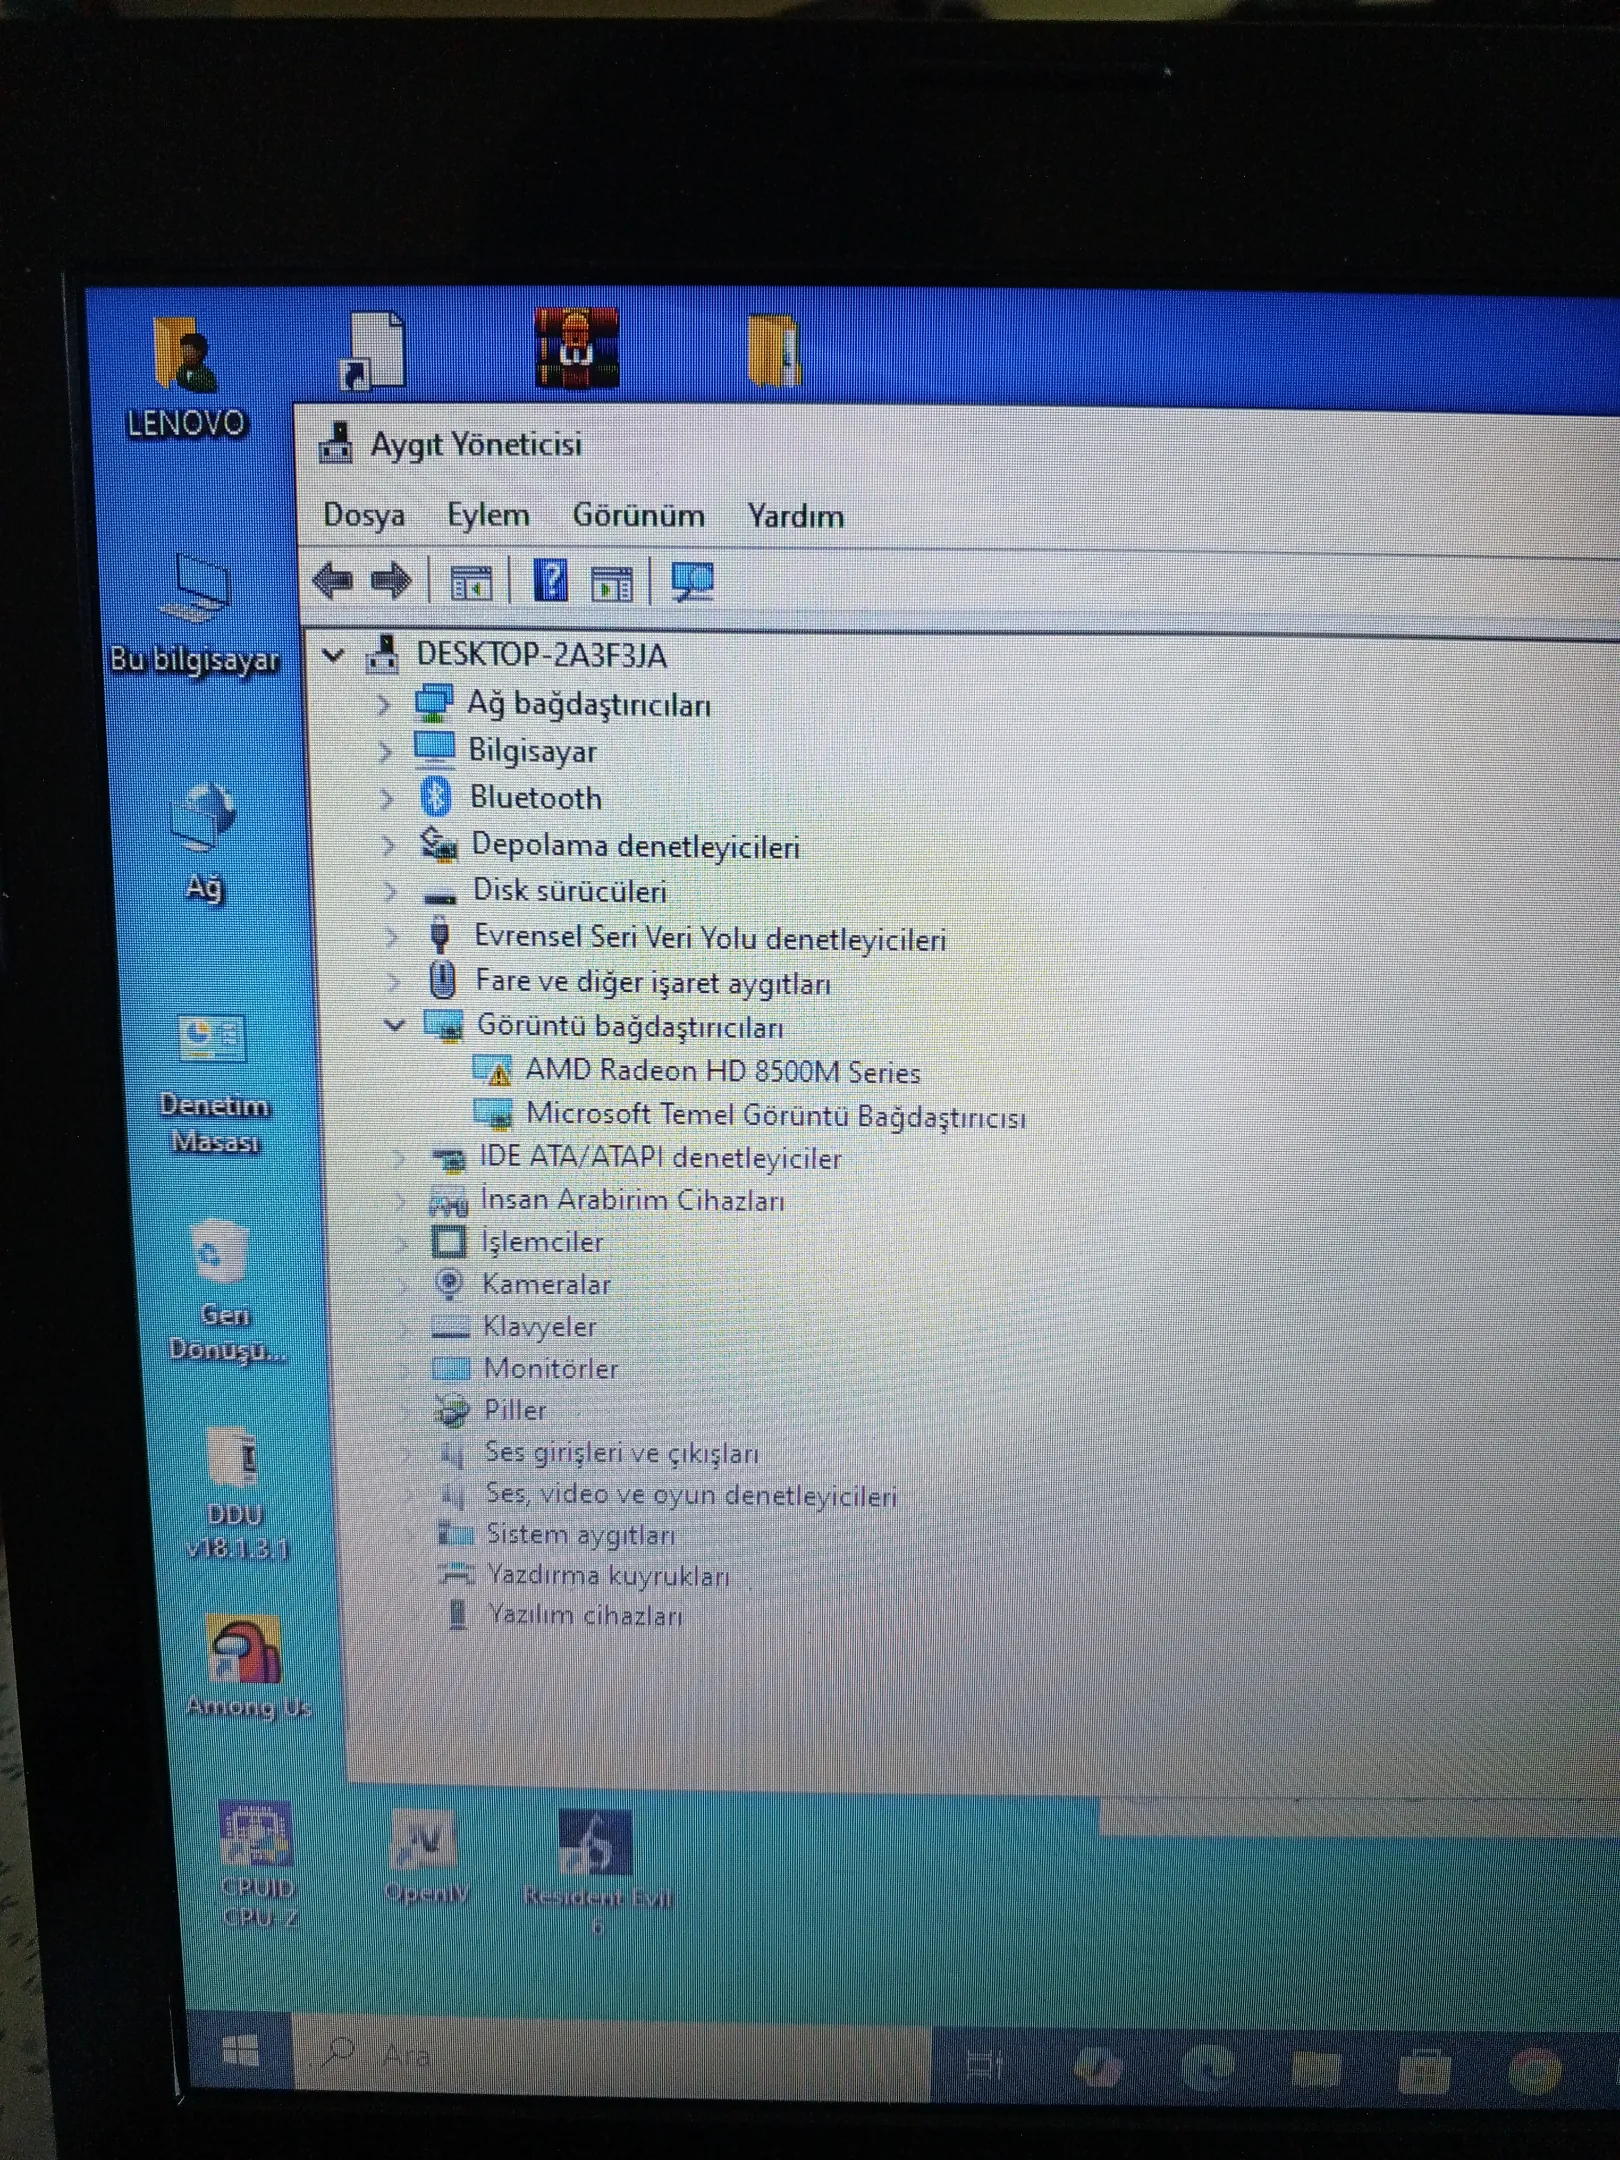Select Ses girişleri ve çıkışları row
Screen dimensions: 1620x2160
pyautogui.click(x=622, y=1452)
